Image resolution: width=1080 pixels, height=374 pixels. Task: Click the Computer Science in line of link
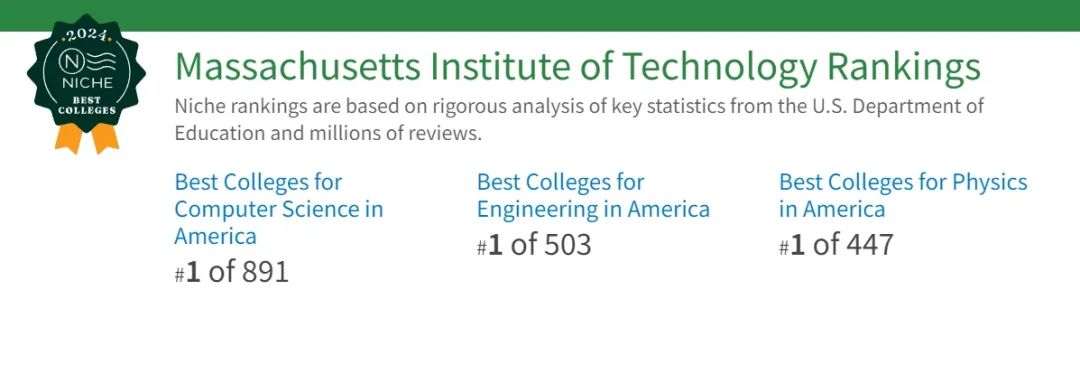pyautogui.click(x=278, y=209)
